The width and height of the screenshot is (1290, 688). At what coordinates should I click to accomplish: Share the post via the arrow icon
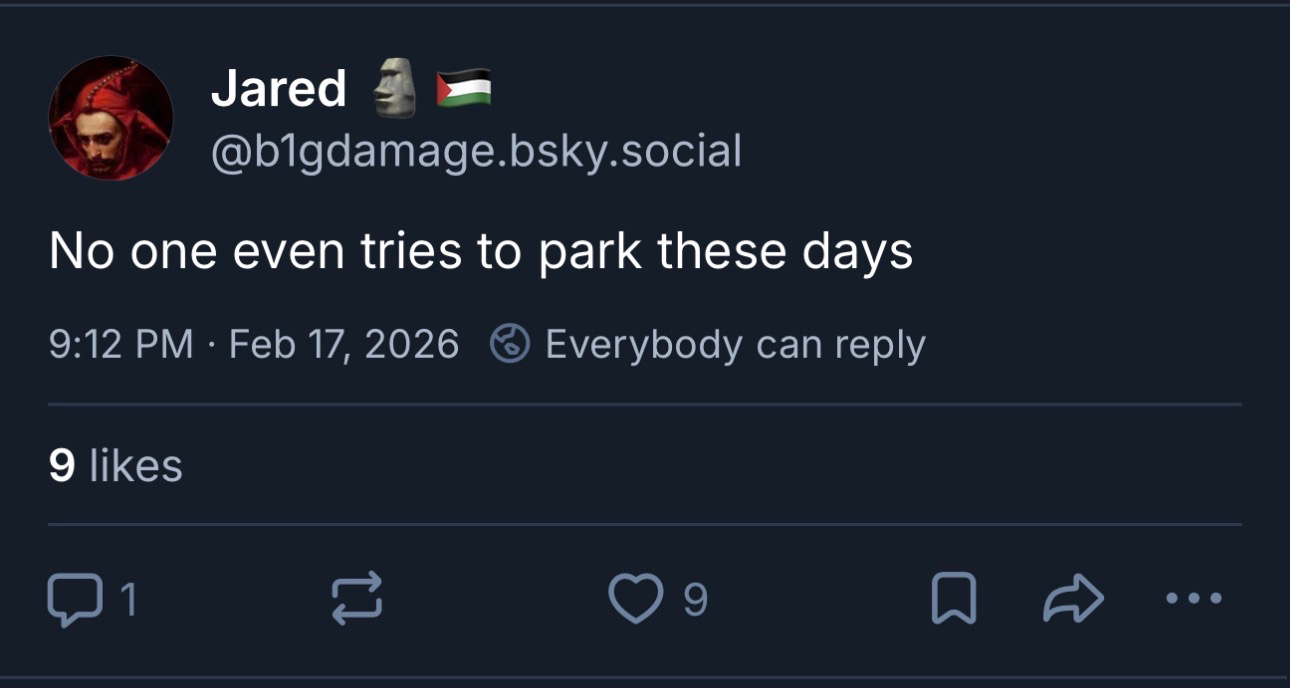1073,600
